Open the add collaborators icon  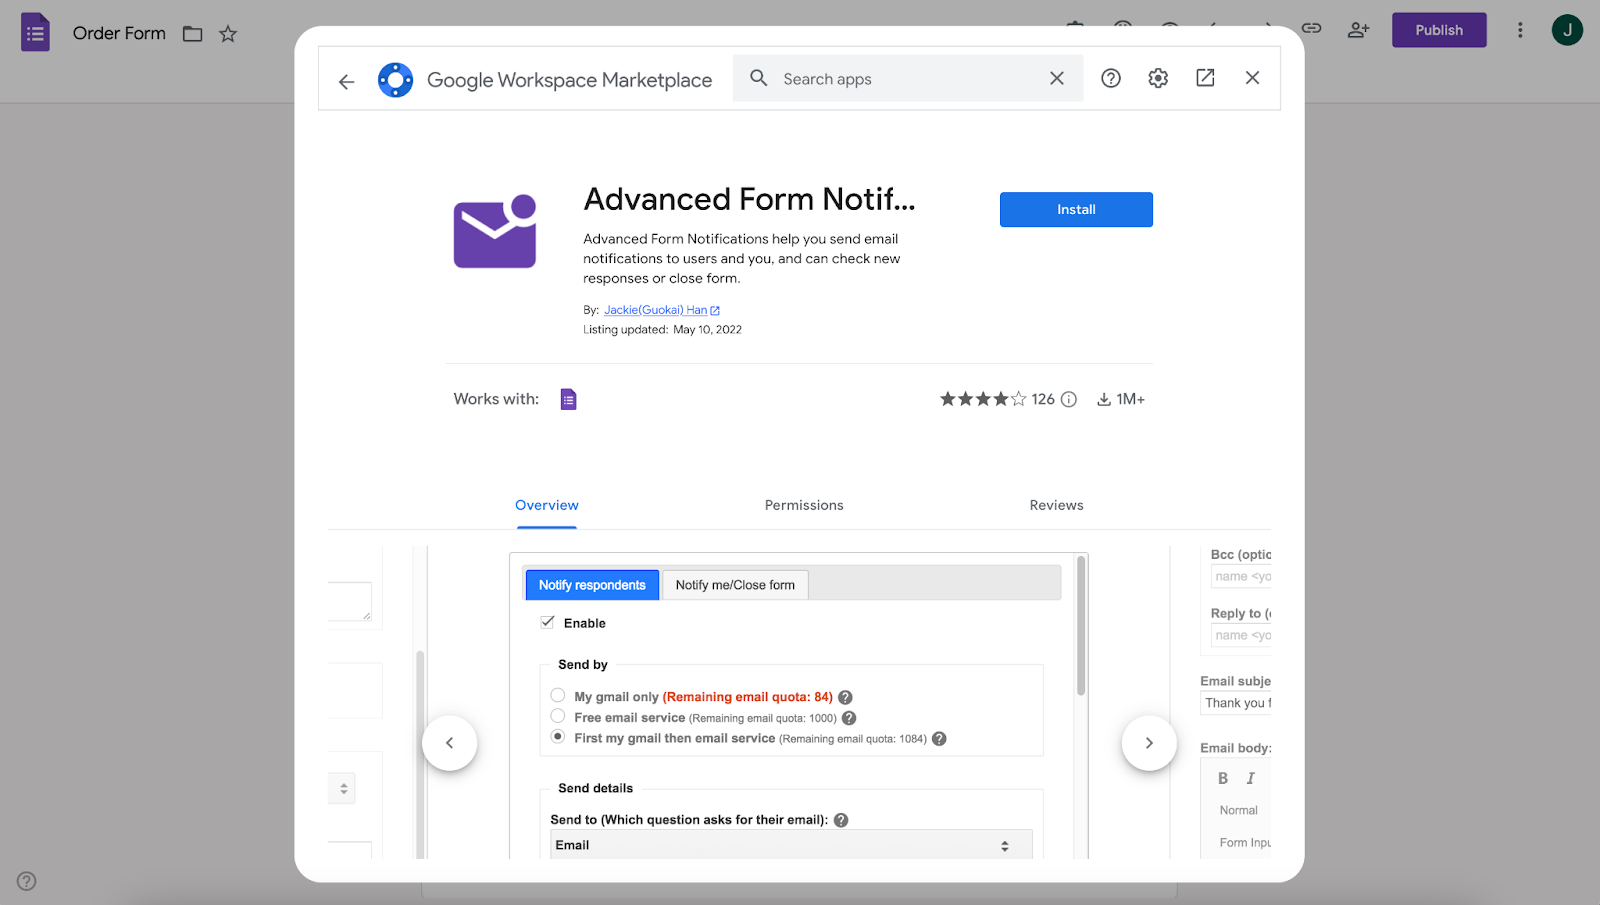point(1358,30)
